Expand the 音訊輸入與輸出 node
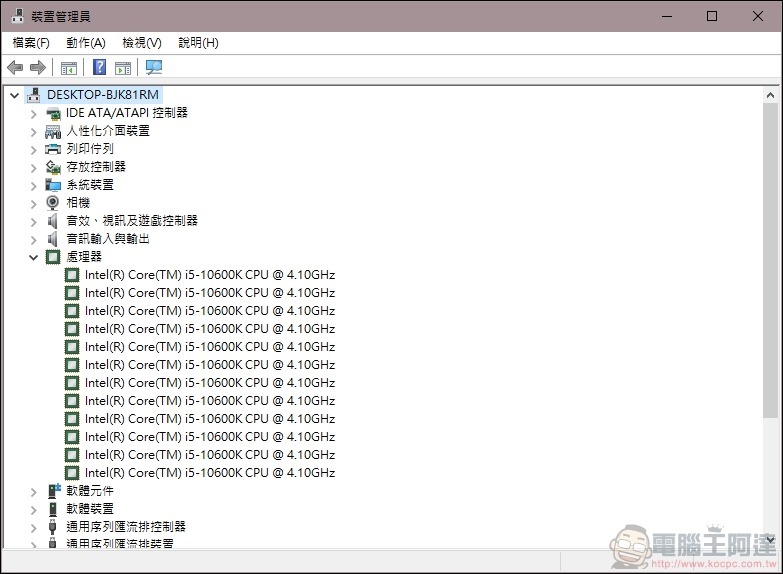Image resolution: width=783 pixels, height=574 pixels. coord(33,240)
